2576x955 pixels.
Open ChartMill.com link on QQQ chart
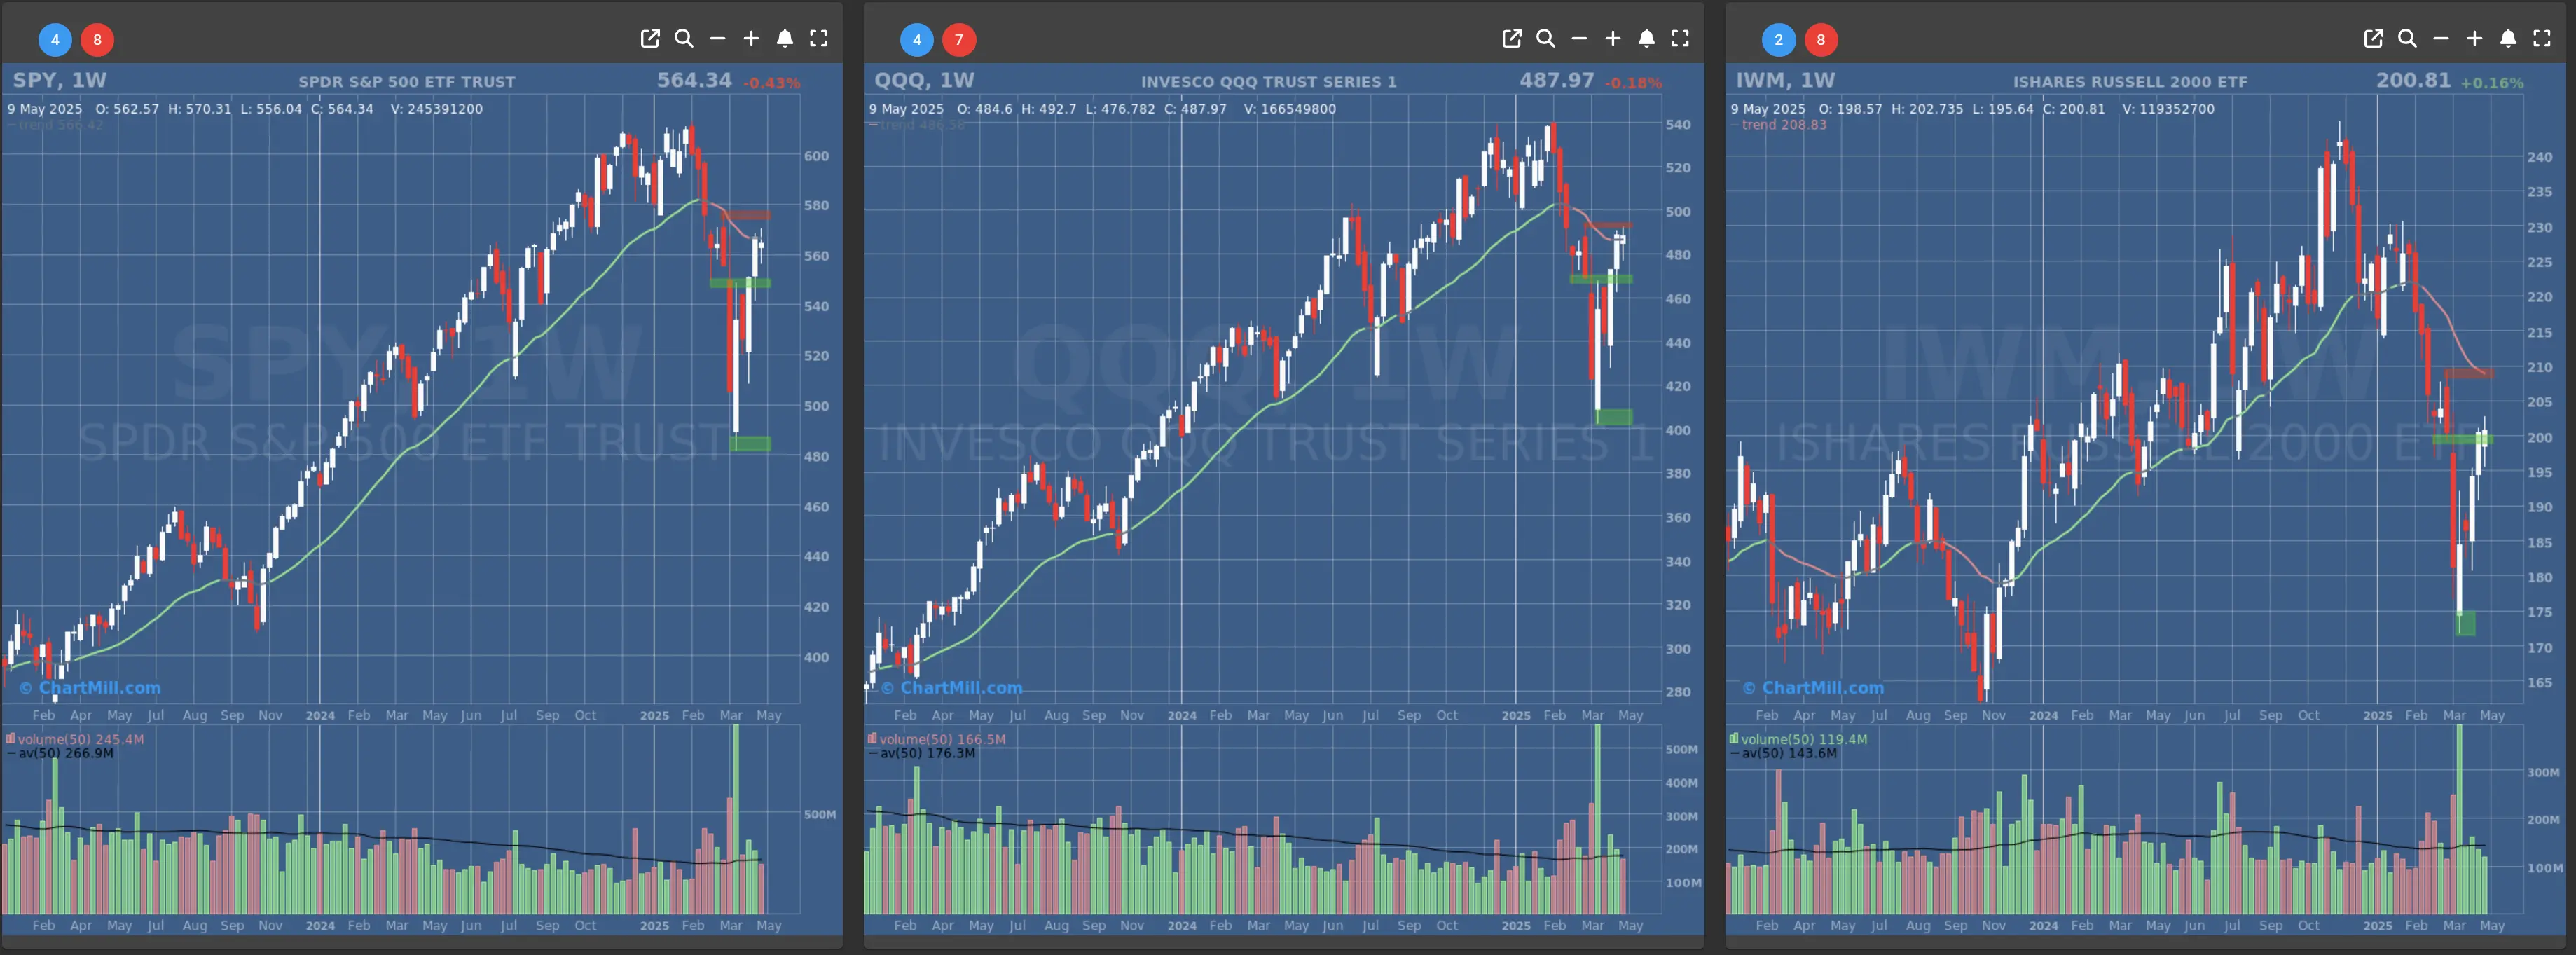[952, 688]
